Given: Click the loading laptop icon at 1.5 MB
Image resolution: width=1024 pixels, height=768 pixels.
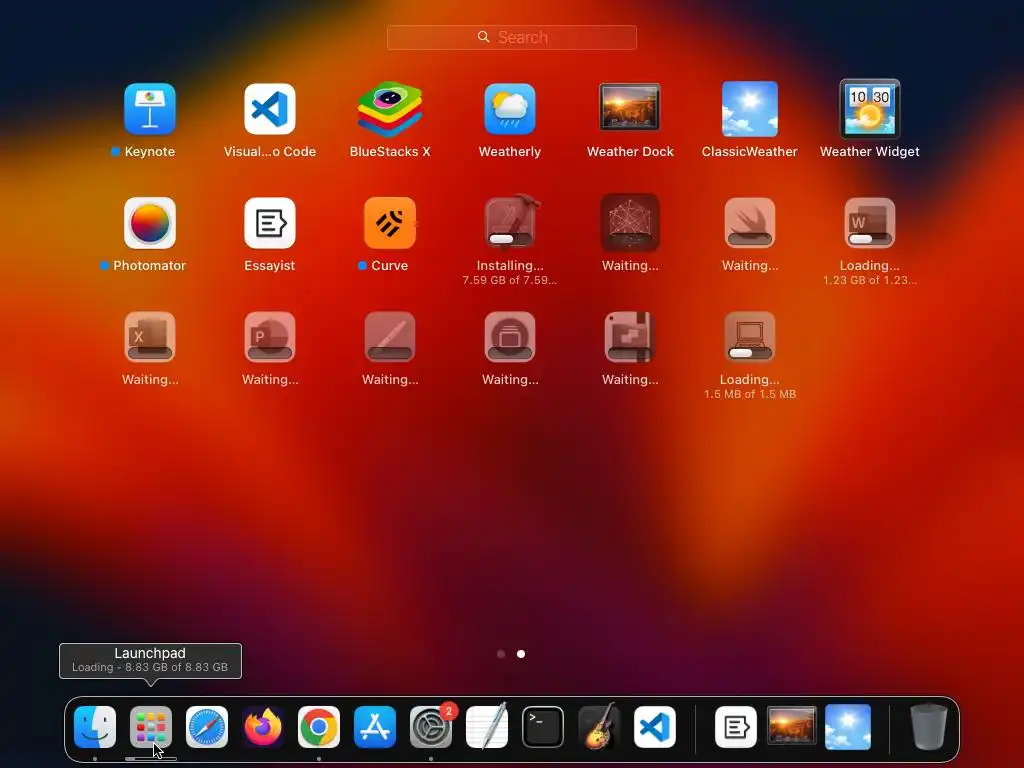Looking at the screenshot, I should 750,337.
